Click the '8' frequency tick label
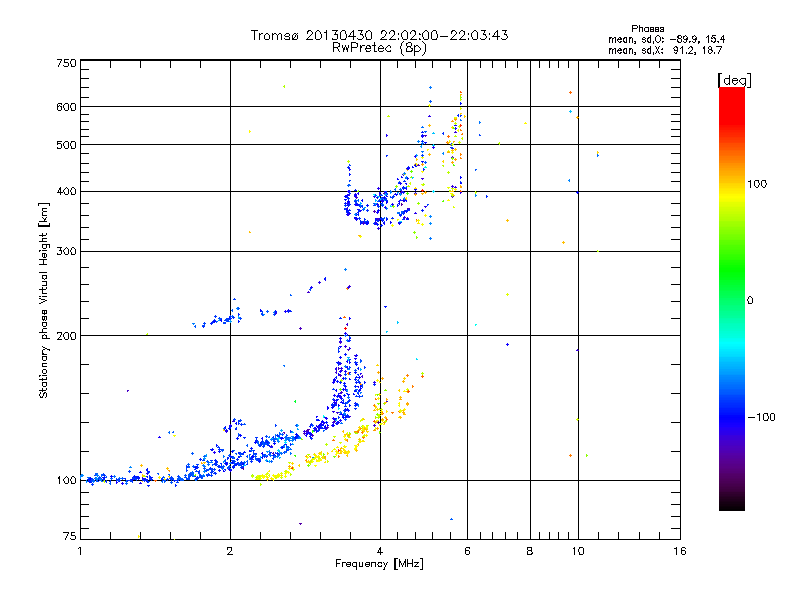800x600 pixels. 530,551
